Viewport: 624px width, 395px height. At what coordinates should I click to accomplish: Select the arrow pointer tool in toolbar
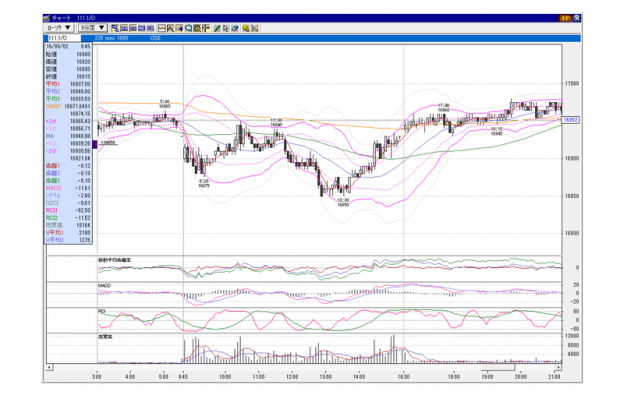226,28
